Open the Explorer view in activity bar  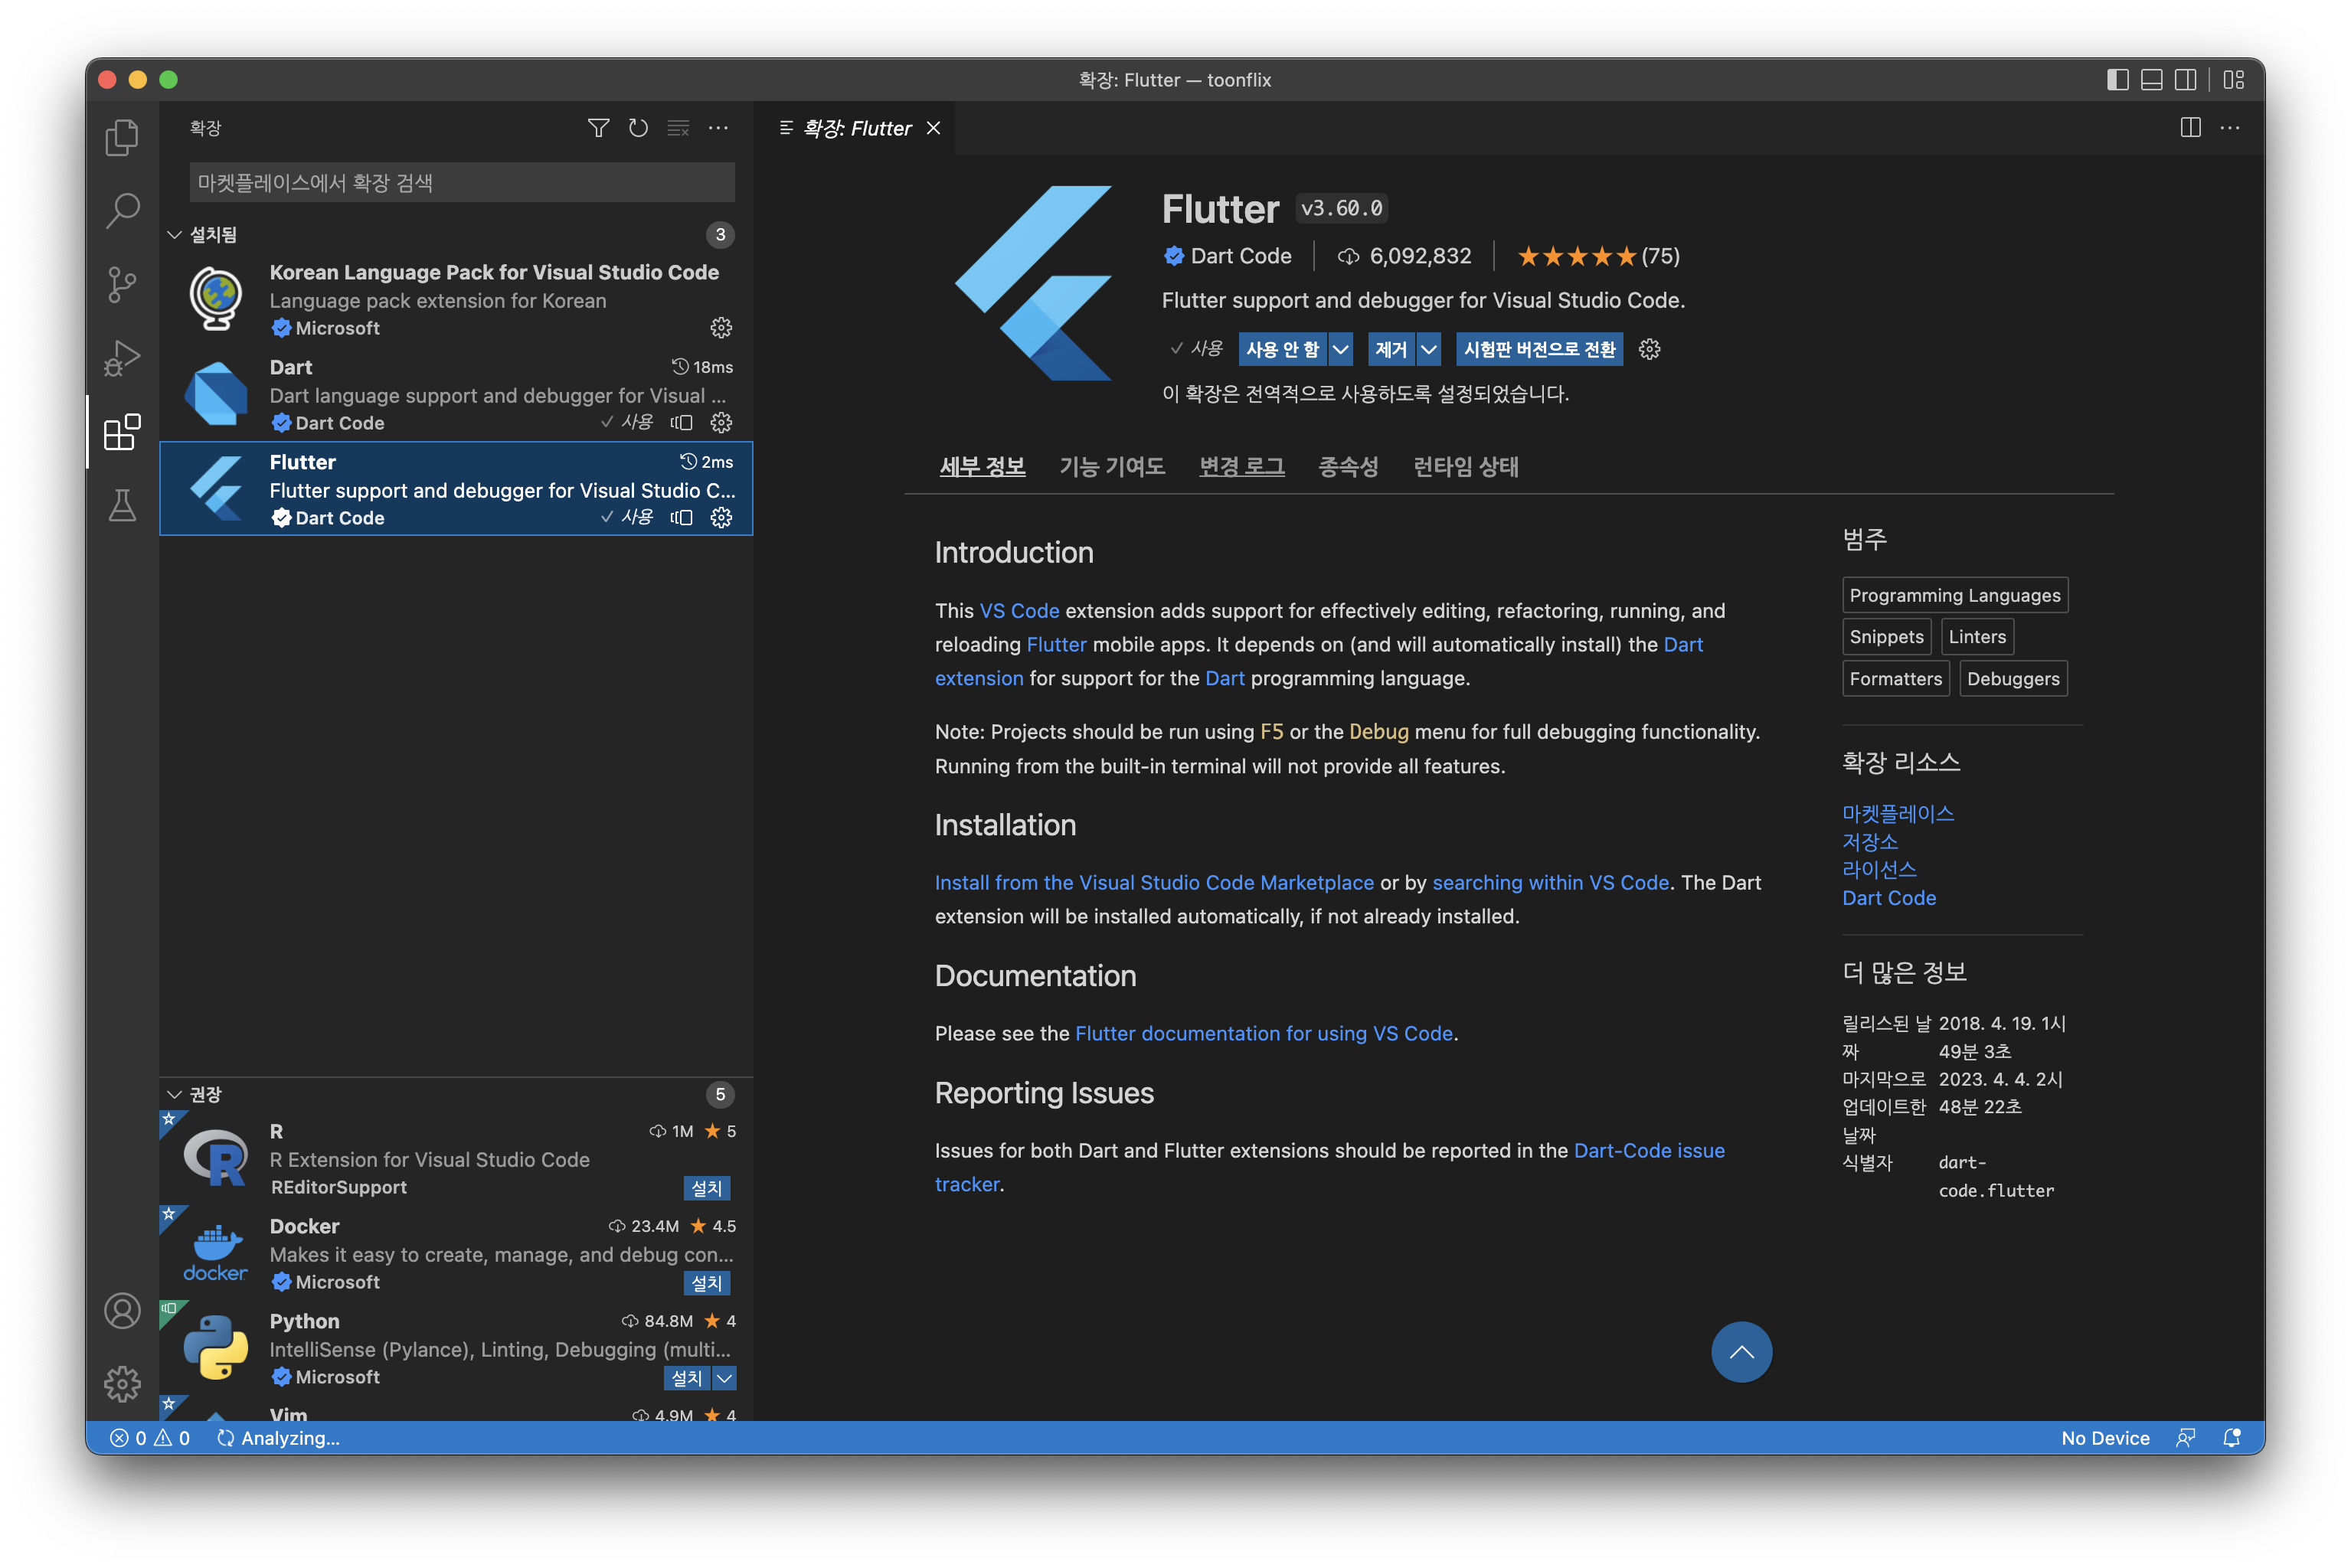pyautogui.click(x=122, y=137)
